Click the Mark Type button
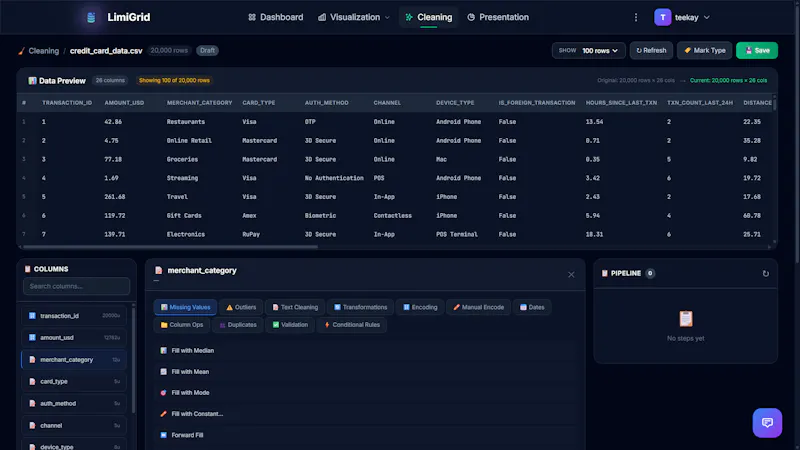The width and height of the screenshot is (800, 450). pos(705,51)
